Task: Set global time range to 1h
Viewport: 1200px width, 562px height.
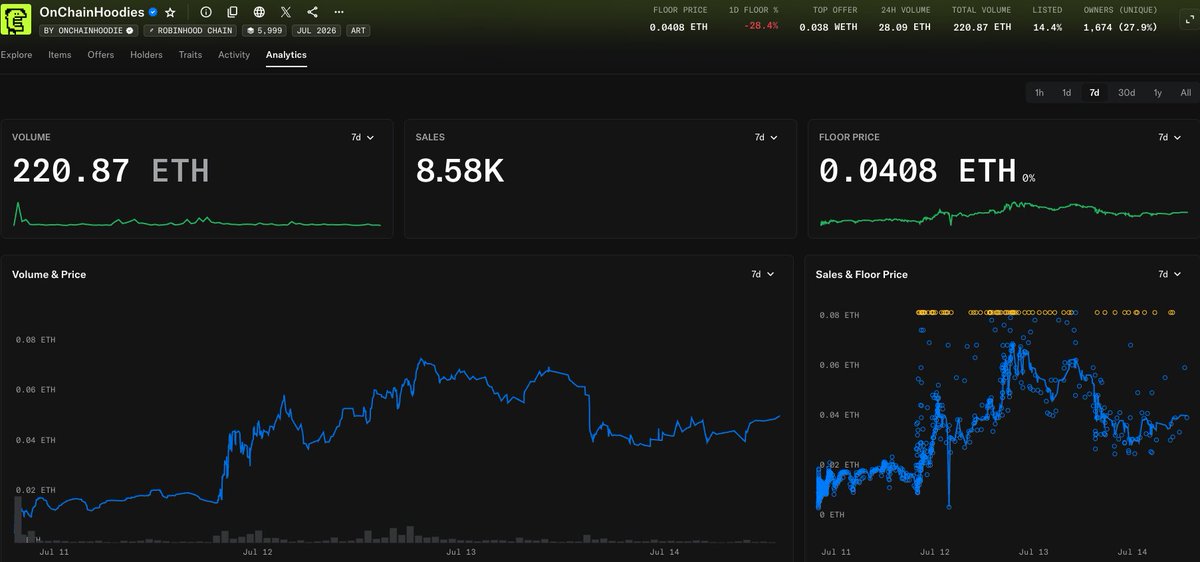Action: click(1039, 93)
